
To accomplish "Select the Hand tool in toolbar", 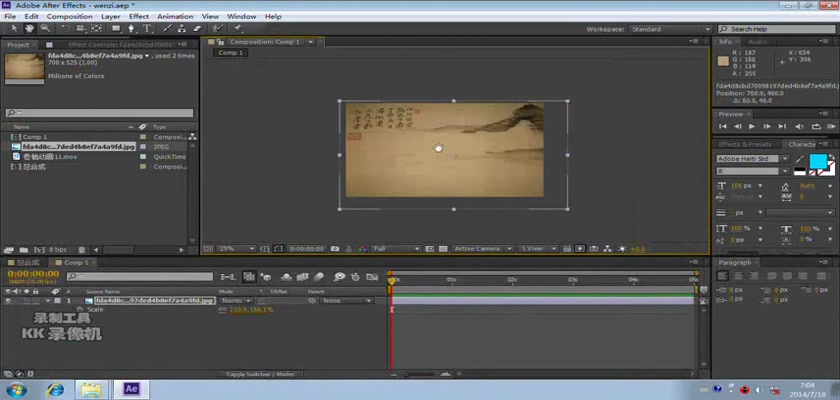I will pyautogui.click(x=29, y=28).
